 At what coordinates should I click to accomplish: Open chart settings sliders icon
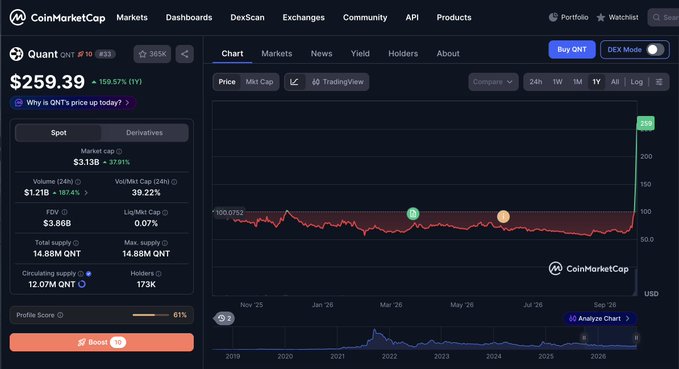659,82
